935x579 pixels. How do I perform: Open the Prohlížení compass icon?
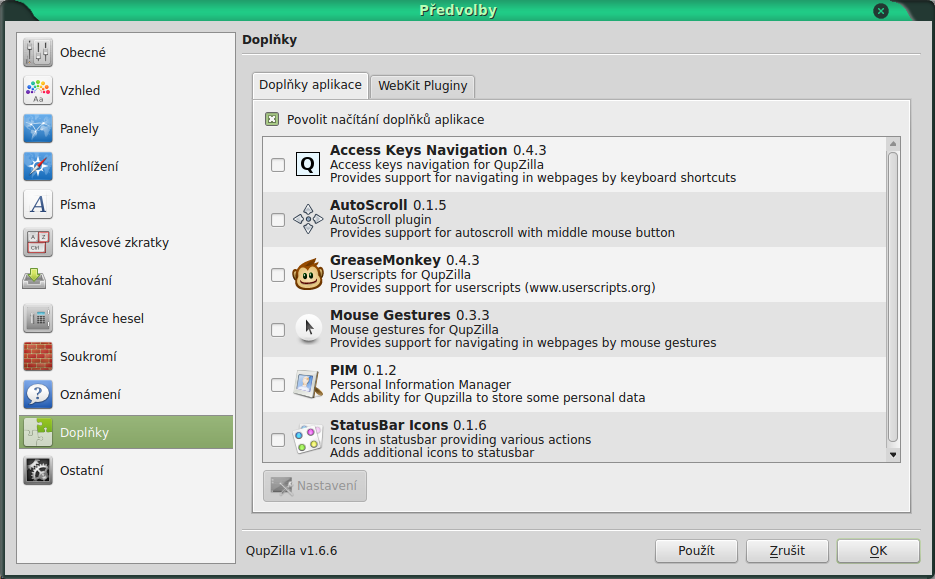pyautogui.click(x=38, y=166)
